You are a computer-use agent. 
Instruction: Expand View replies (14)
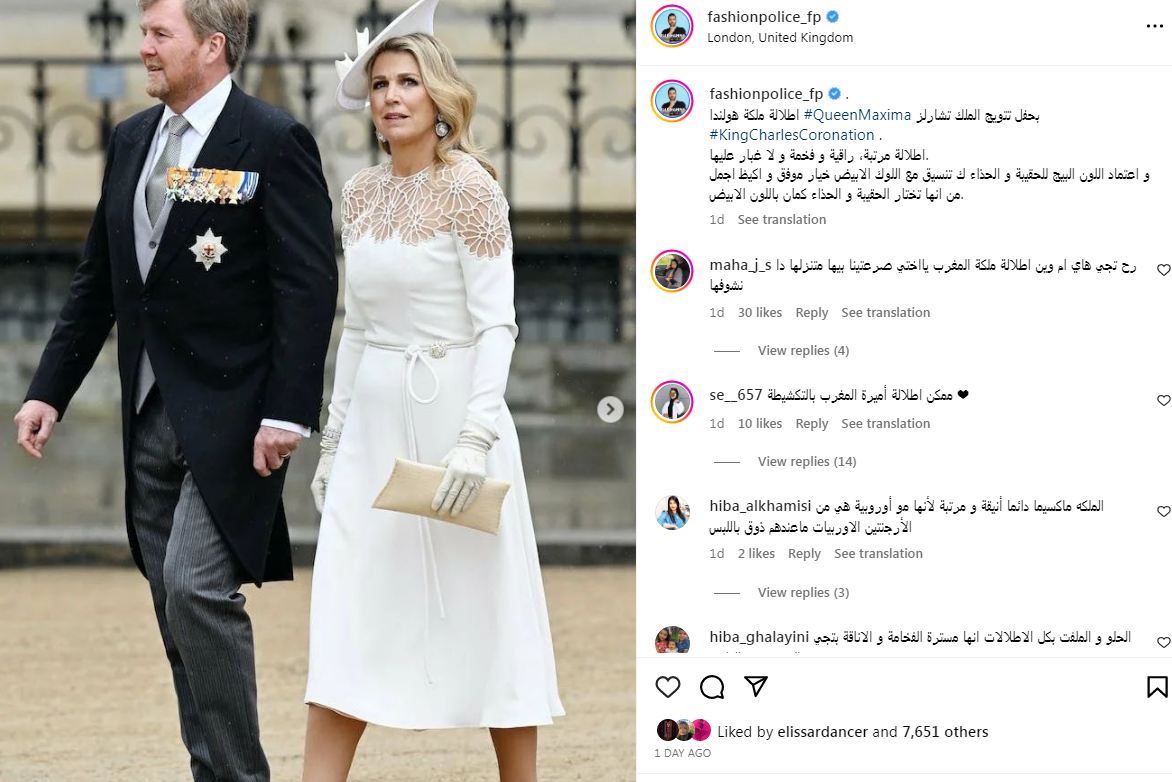coord(806,461)
